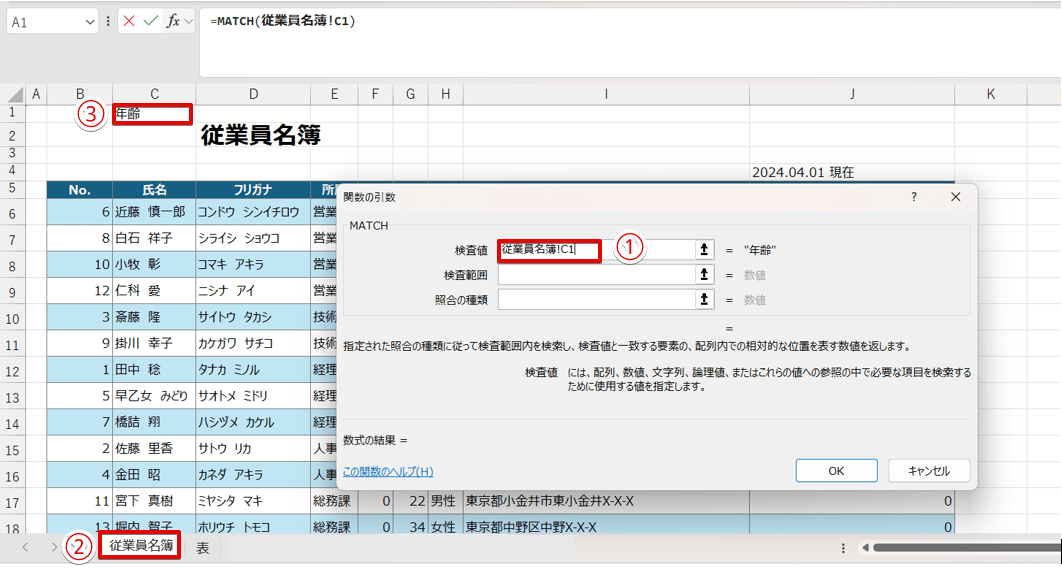
Task: Click the horizontal scrollbar at bottom
Action: [x=960, y=548]
